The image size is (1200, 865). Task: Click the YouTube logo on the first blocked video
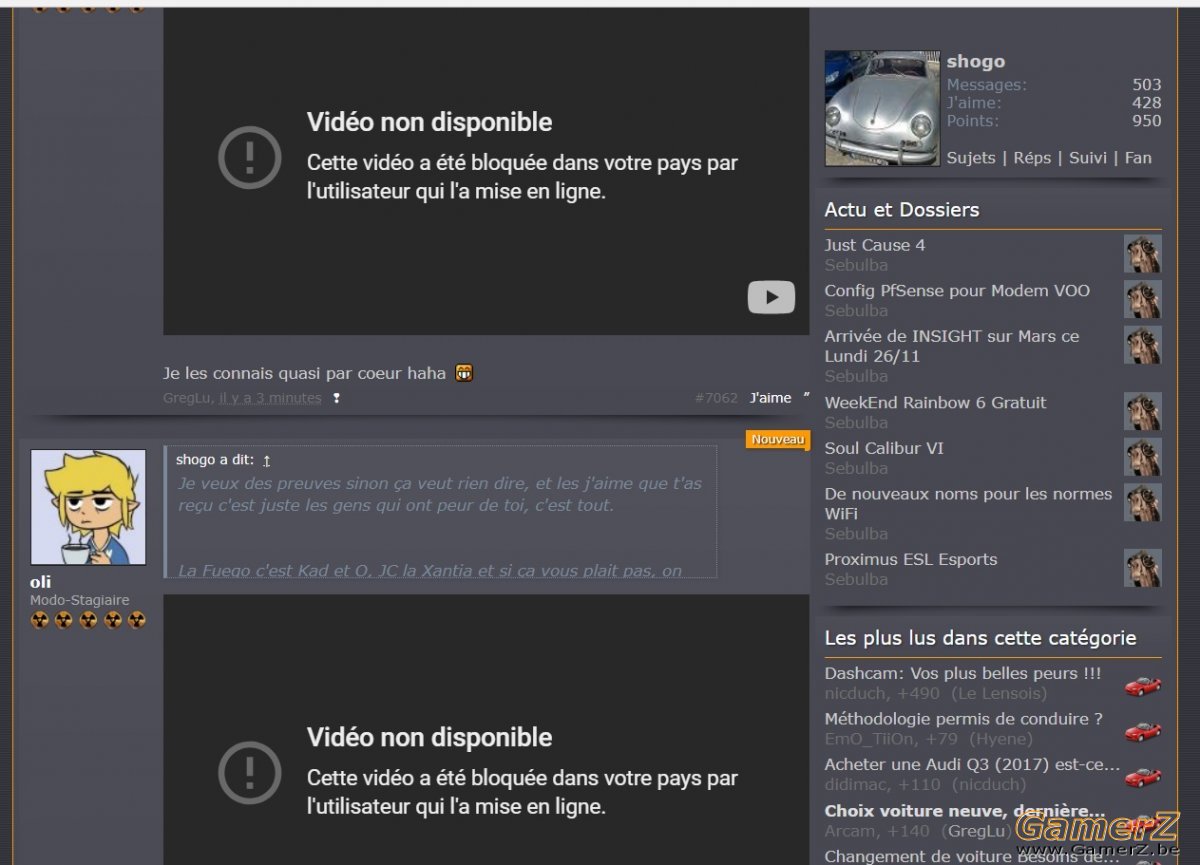[x=771, y=297]
